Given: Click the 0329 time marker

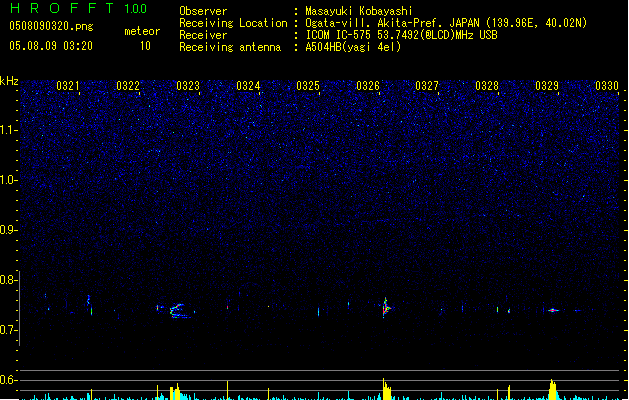Looking at the screenshot, I should (547, 86).
